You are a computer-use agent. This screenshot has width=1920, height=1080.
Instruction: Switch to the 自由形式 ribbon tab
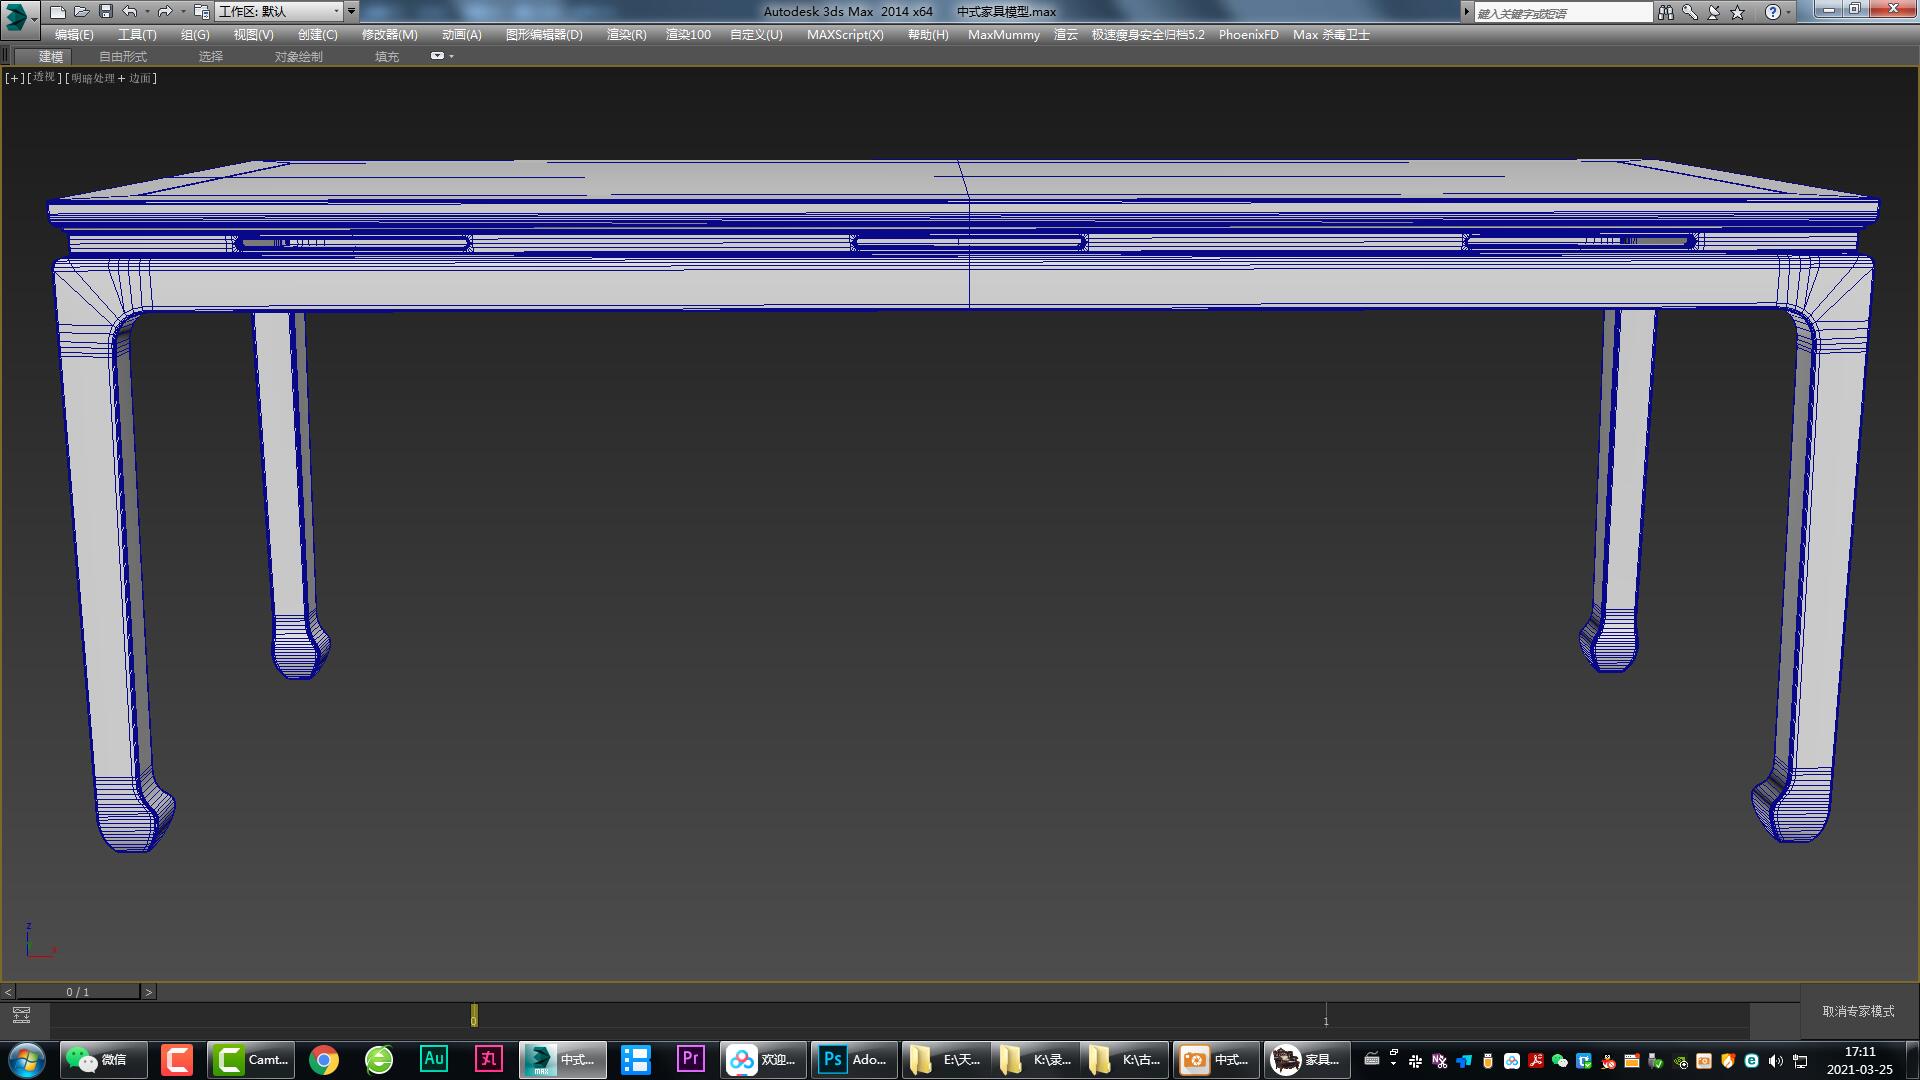[x=123, y=57]
